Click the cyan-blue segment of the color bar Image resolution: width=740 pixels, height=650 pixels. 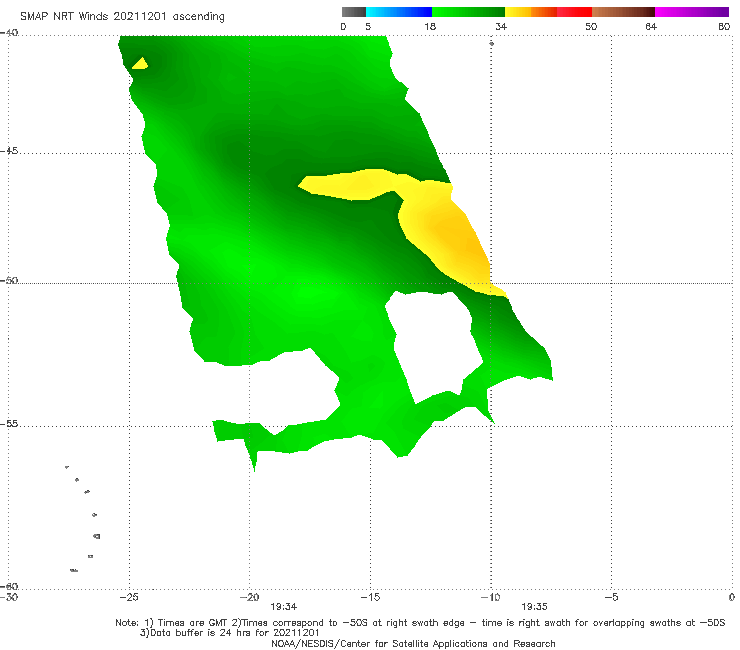399,12
